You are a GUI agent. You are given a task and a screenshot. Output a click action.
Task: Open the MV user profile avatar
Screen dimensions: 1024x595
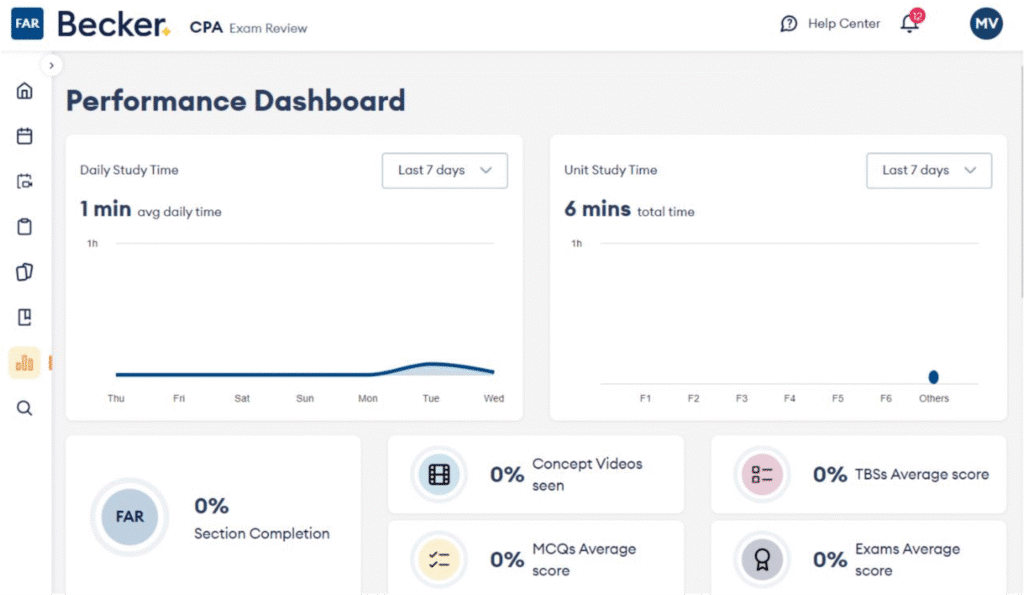pyautogui.click(x=986, y=24)
